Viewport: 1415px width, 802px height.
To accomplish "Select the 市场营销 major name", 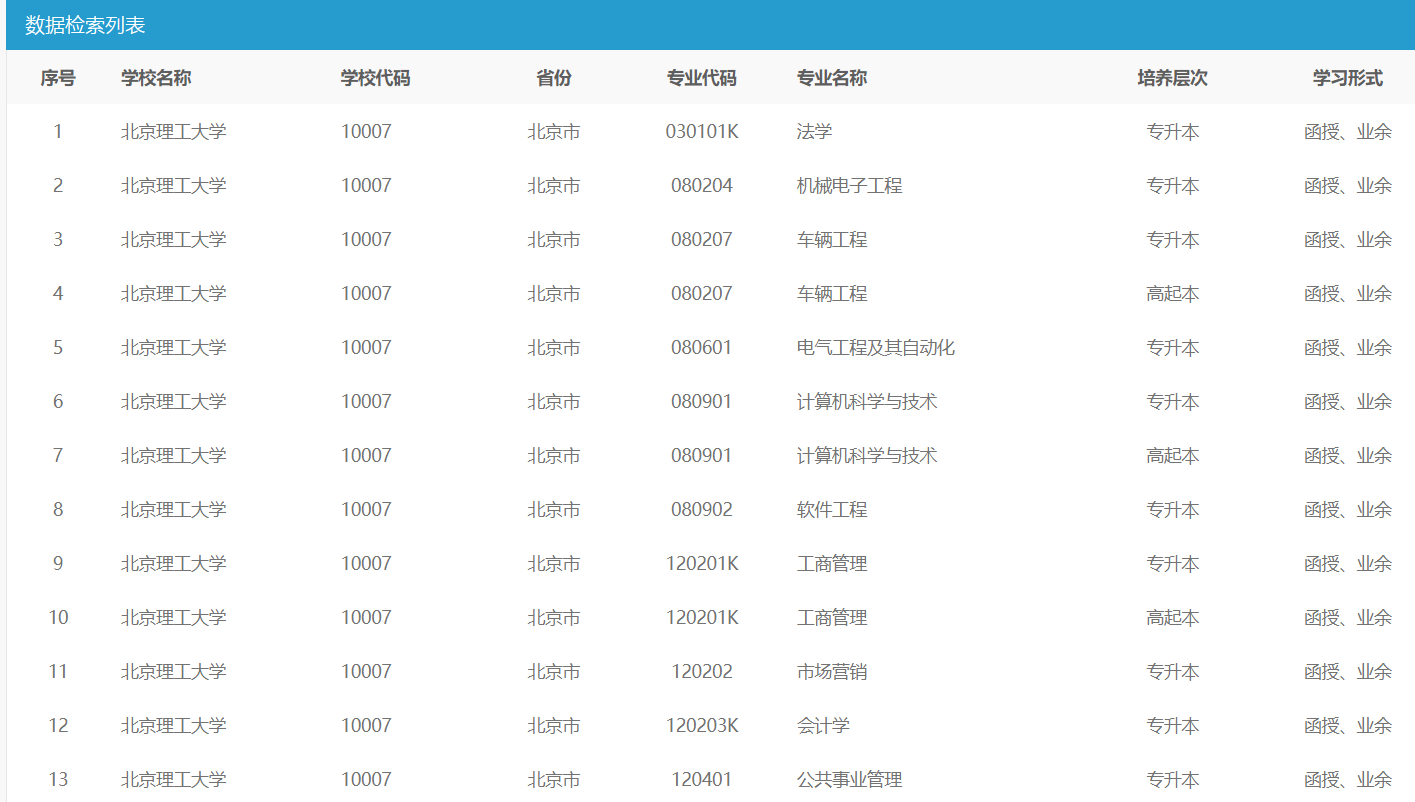I will pos(832,671).
